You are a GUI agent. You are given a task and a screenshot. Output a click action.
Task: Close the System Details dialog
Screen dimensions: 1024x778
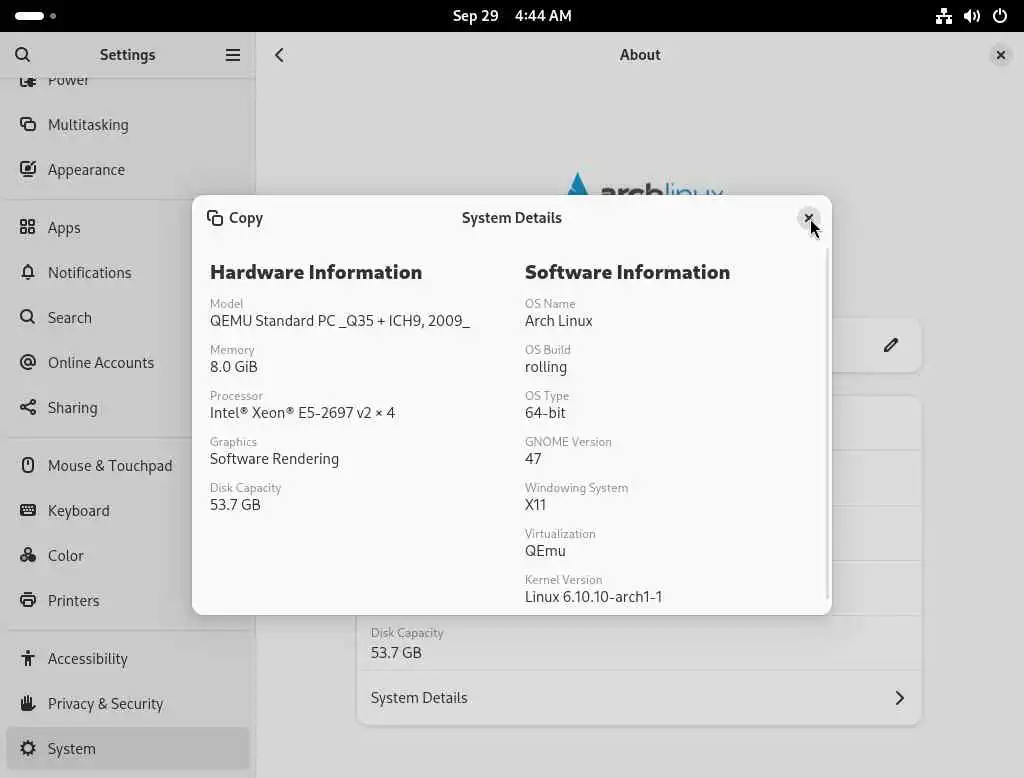click(808, 218)
